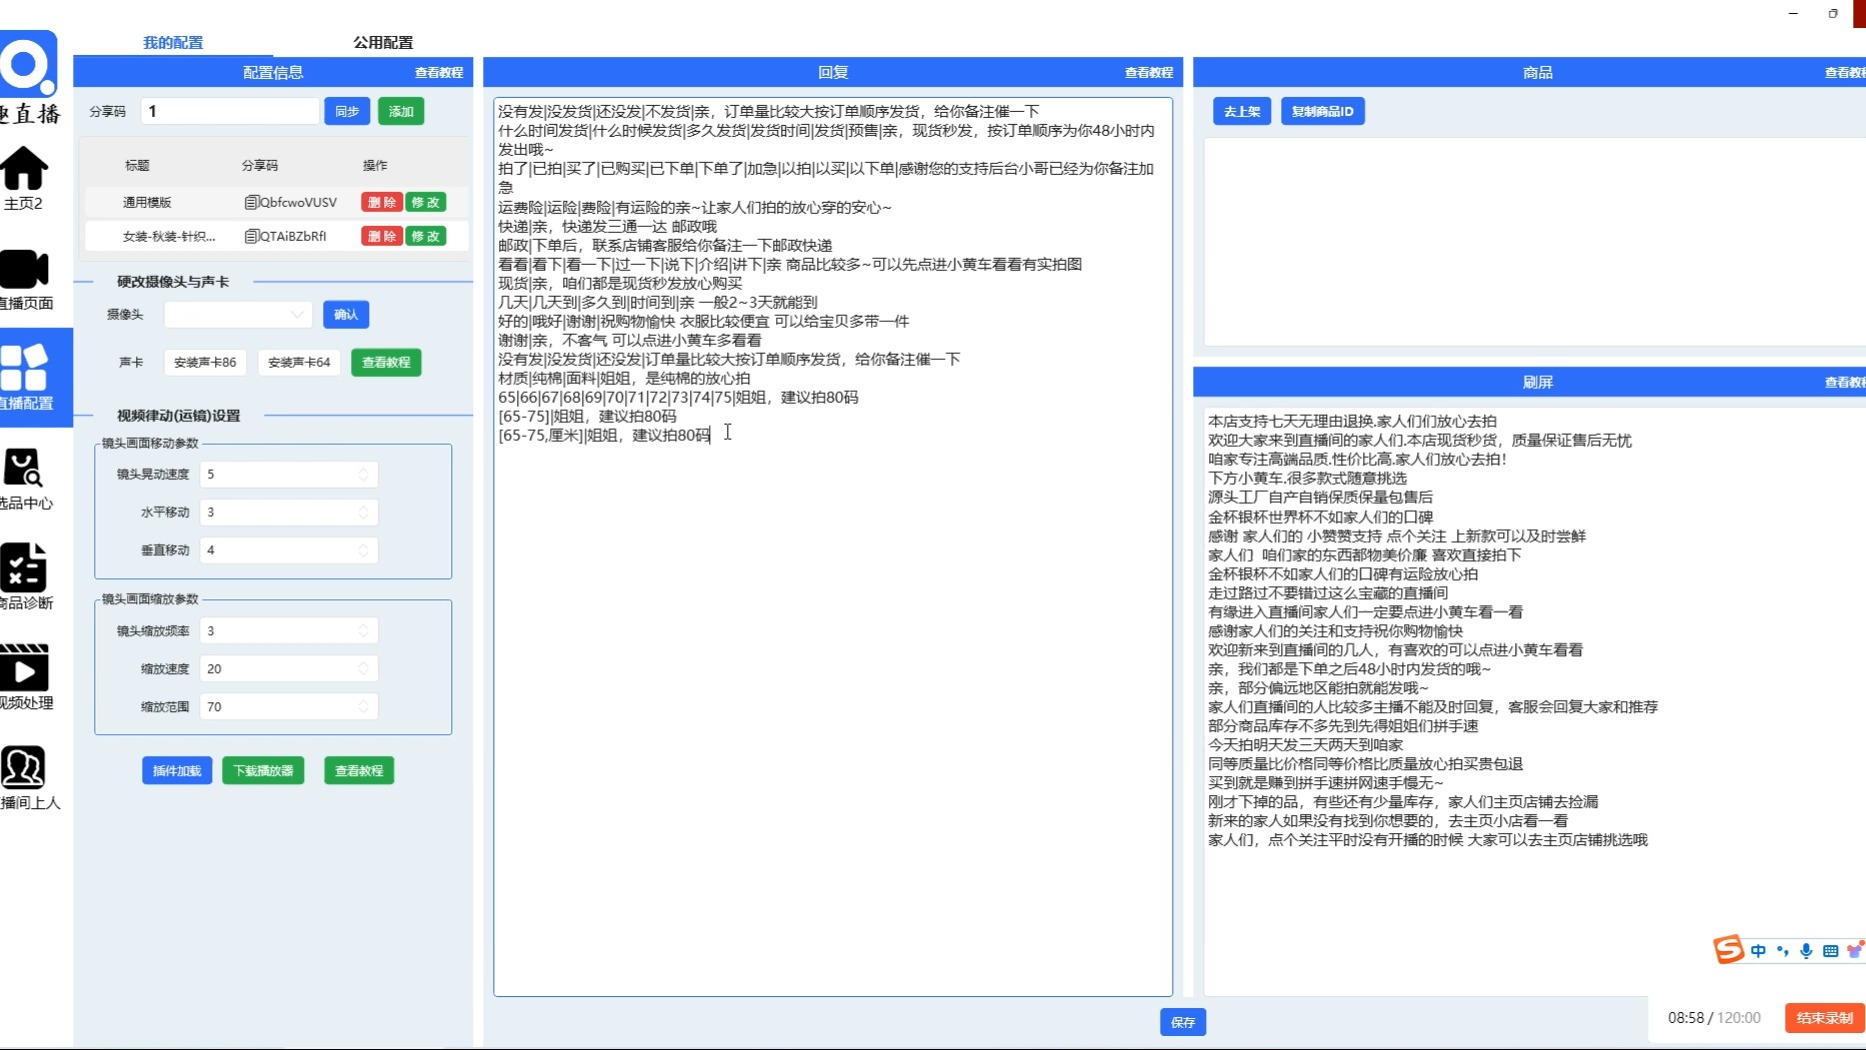This screenshot has width=1866, height=1050.
Task: Click 安装声卡64 button
Action: (299, 362)
